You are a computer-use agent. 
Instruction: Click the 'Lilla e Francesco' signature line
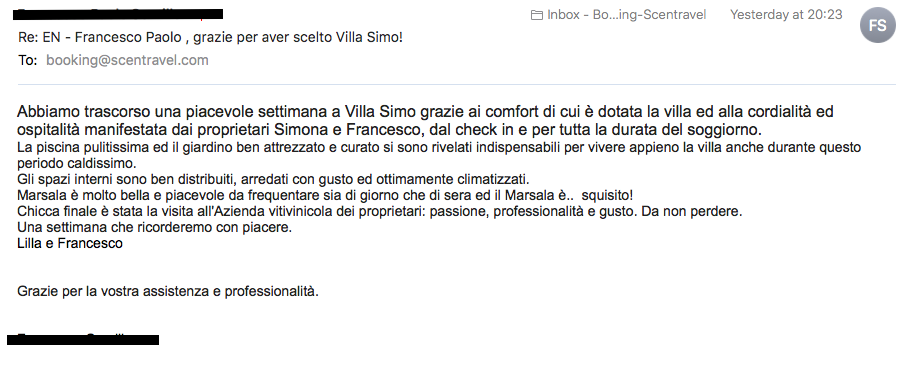pos(70,243)
